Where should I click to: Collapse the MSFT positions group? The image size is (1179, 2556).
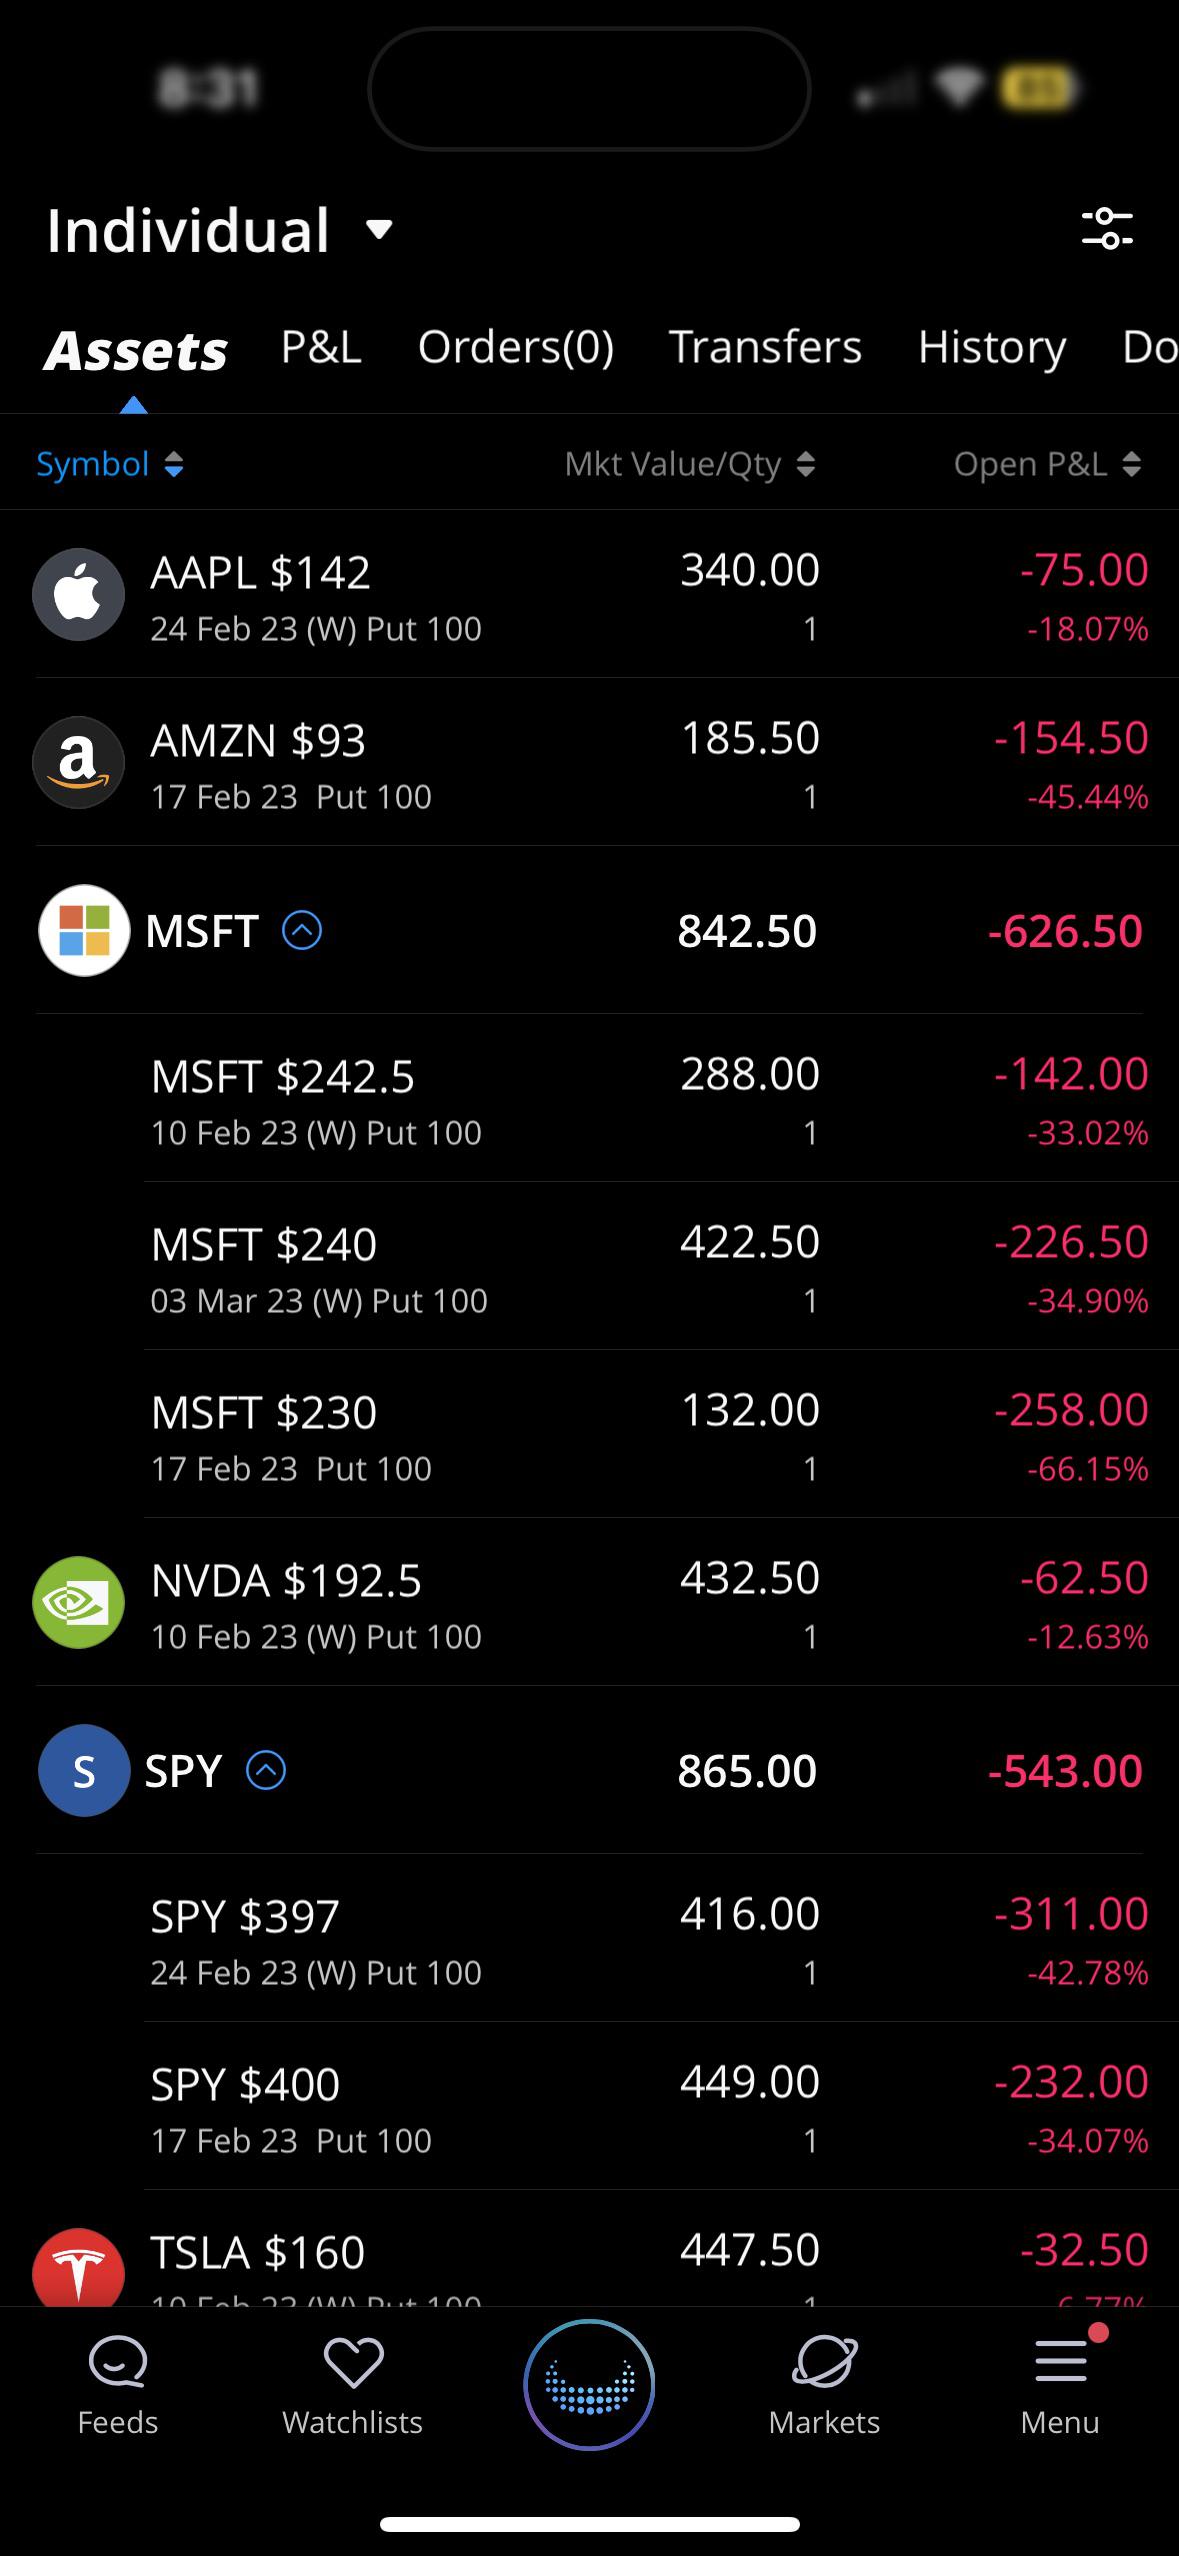(302, 931)
